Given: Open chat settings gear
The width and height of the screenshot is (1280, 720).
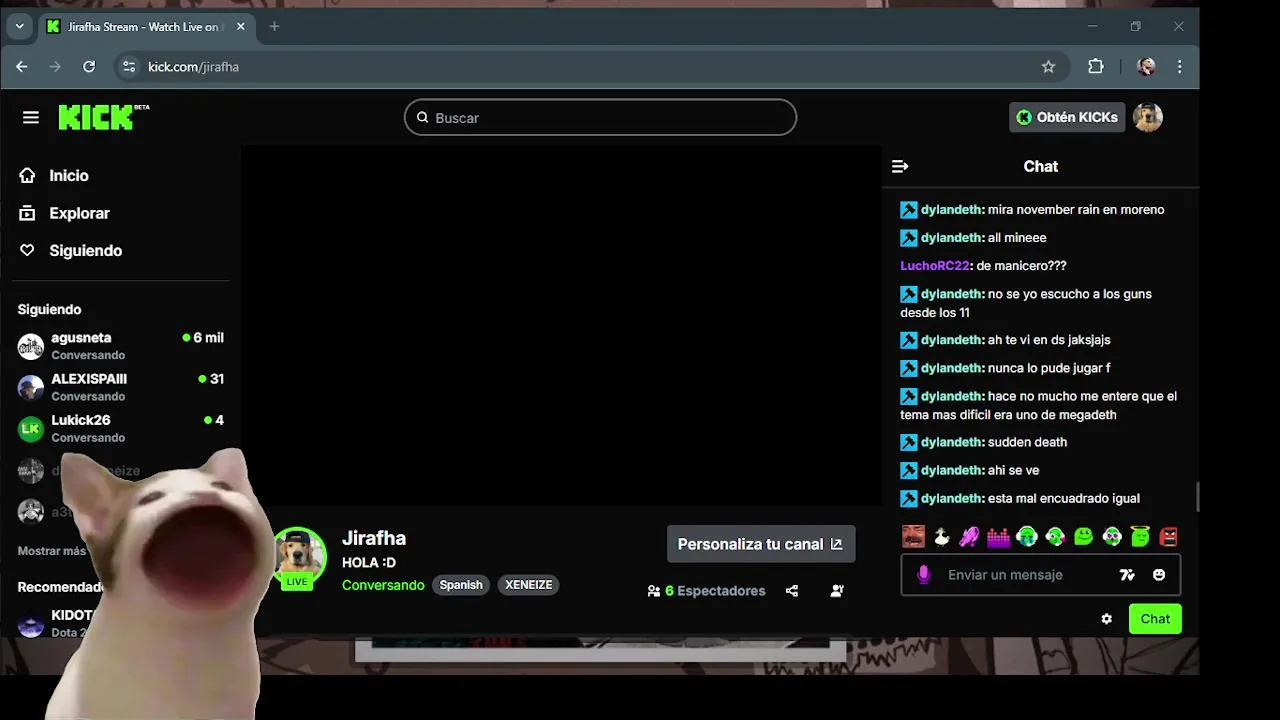Looking at the screenshot, I should tap(1106, 619).
